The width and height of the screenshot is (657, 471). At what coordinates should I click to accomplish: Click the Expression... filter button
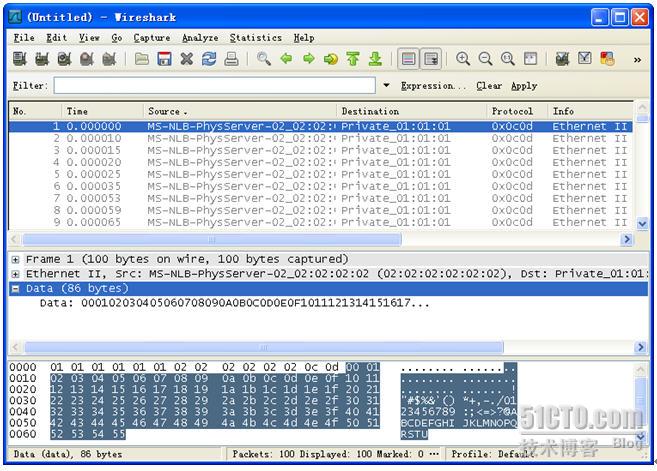coord(433,86)
